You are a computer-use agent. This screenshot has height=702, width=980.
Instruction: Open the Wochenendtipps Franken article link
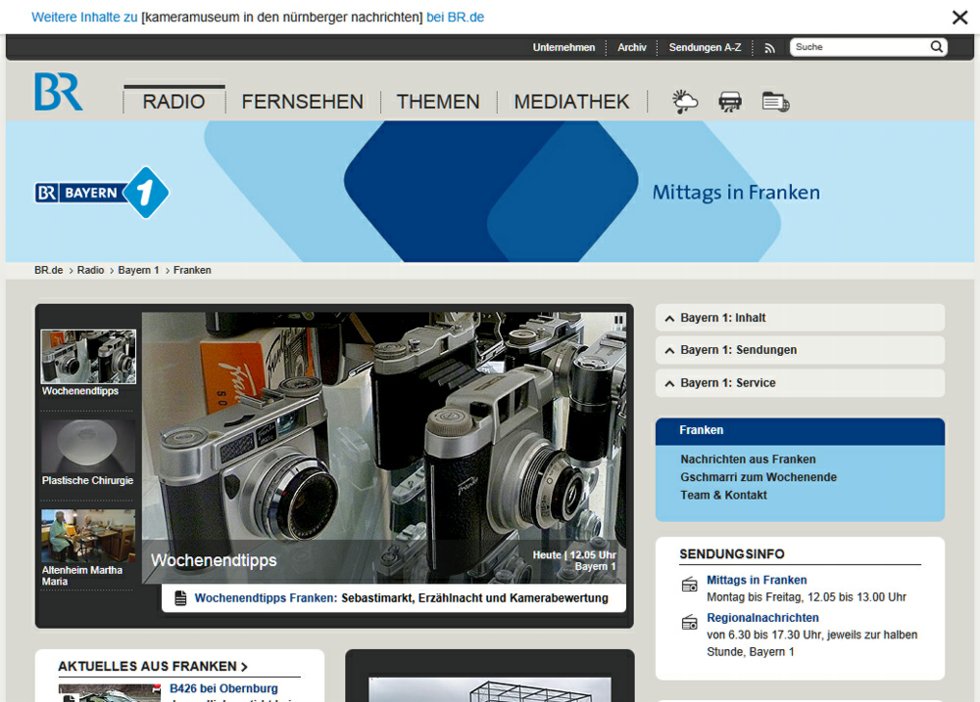click(401, 598)
